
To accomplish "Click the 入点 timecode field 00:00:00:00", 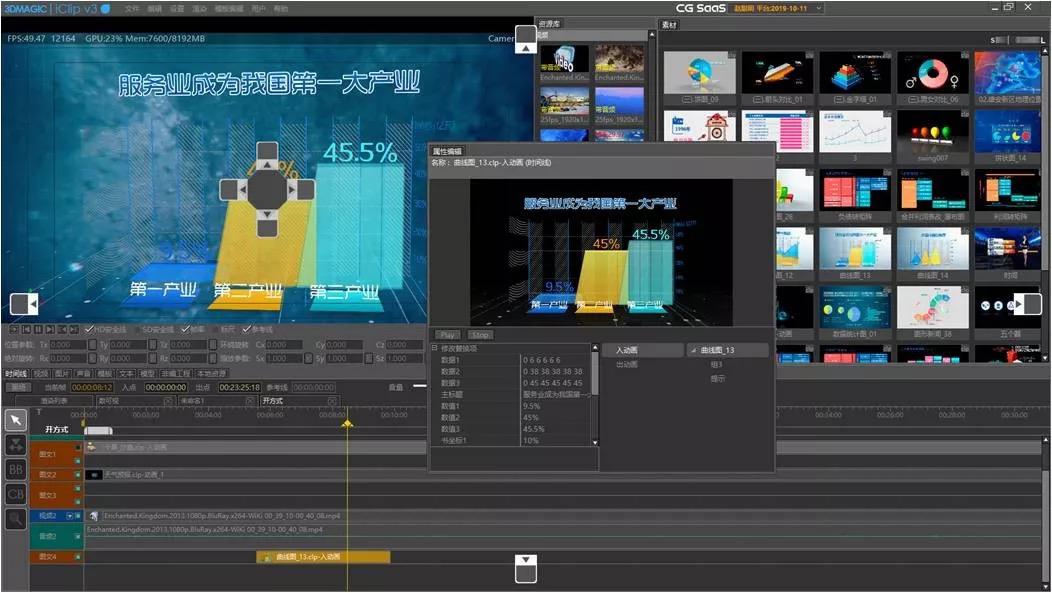I will [166, 387].
